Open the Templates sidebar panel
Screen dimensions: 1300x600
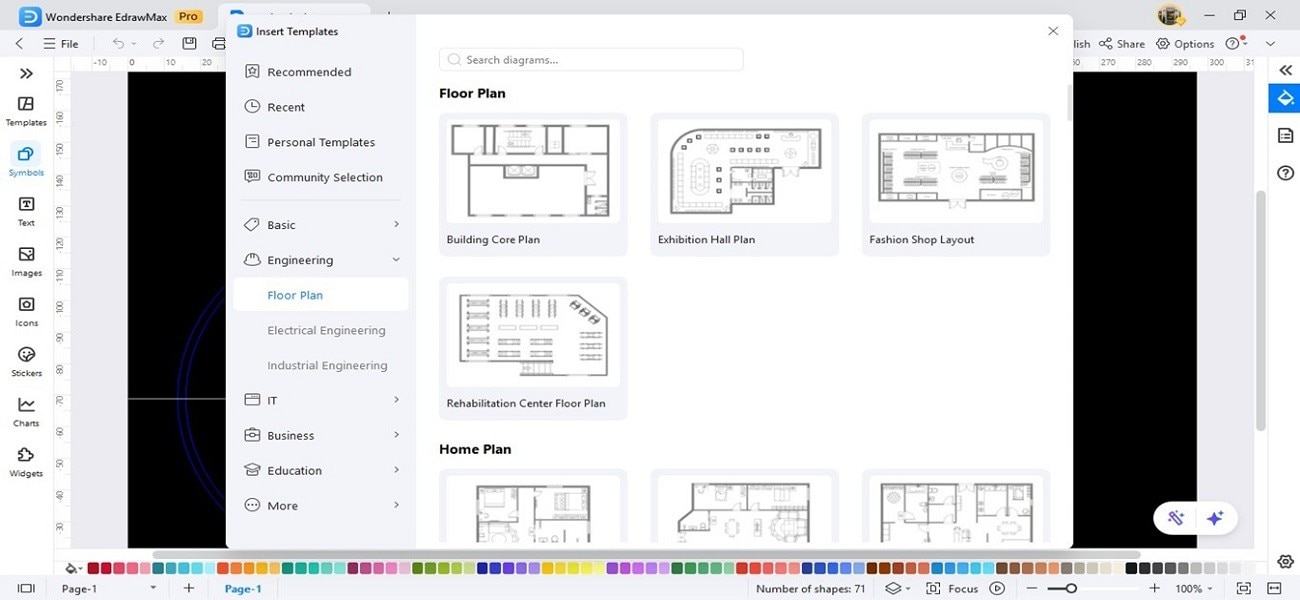pos(26,110)
